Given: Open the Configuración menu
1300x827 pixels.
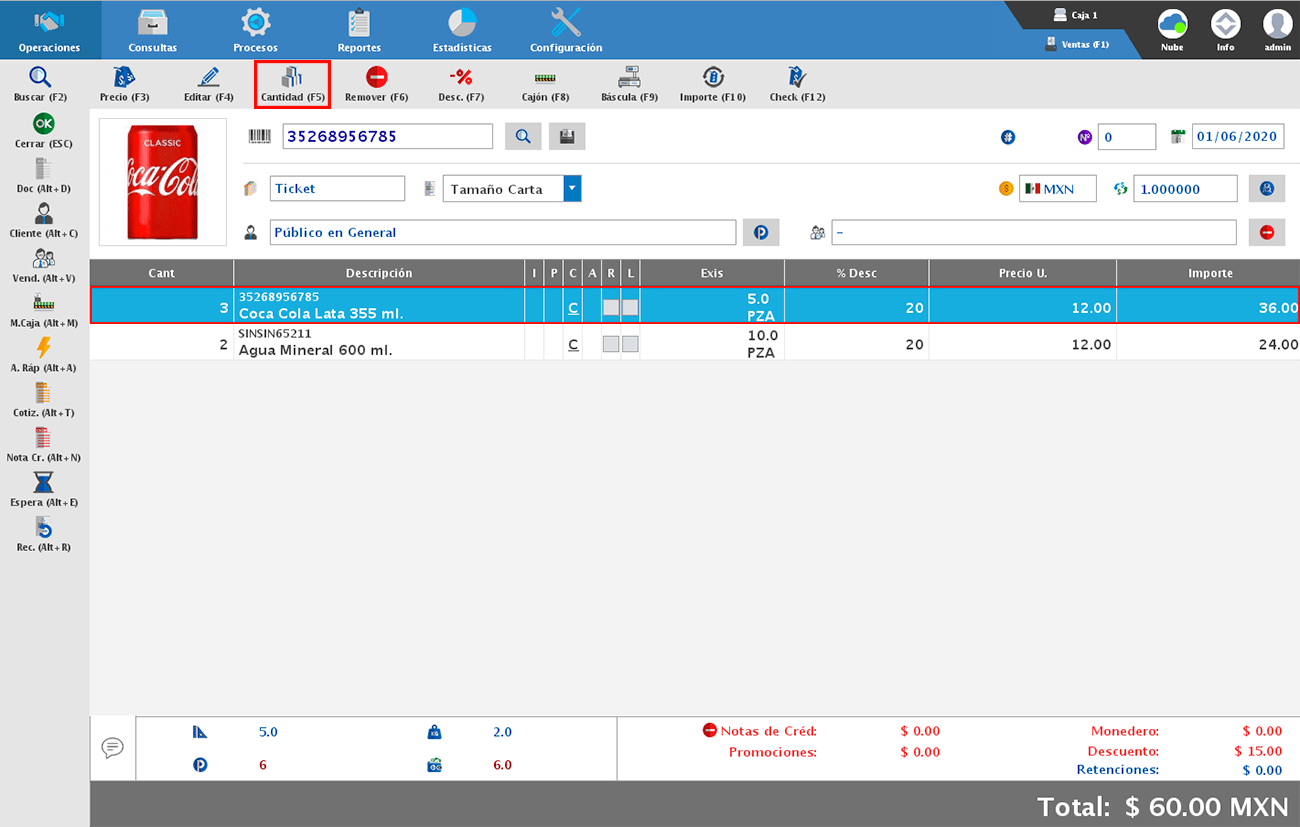Looking at the screenshot, I should pos(566,30).
